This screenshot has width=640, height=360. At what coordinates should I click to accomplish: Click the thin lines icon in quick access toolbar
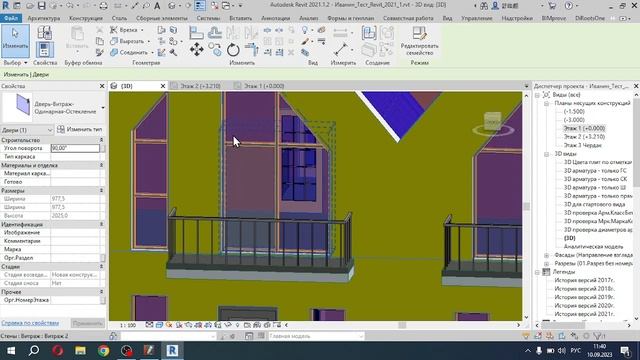click(x=200, y=6)
